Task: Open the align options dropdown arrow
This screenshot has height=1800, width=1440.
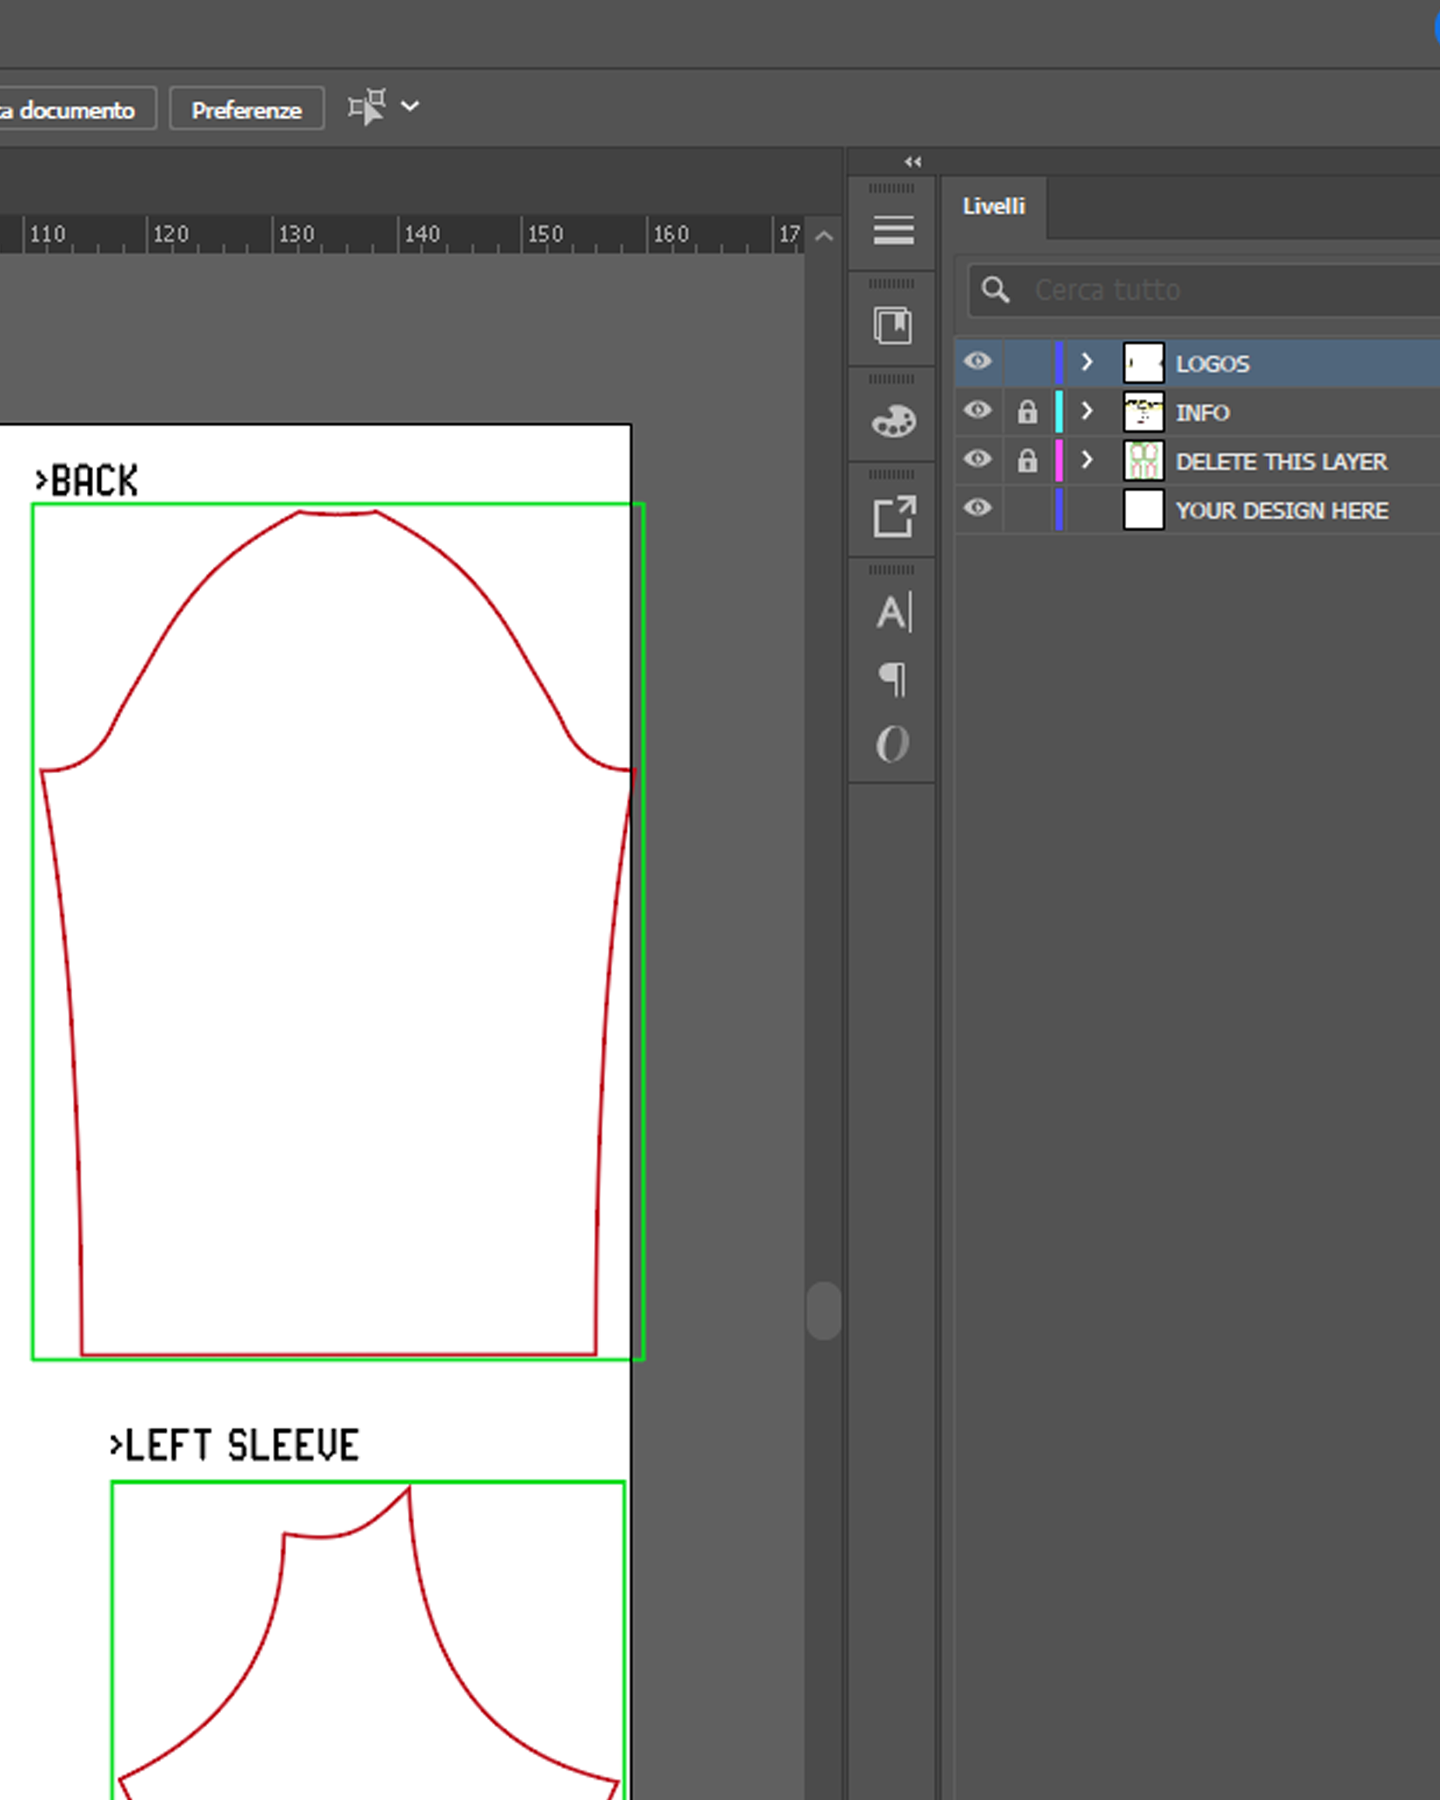Action: tap(410, 106)
